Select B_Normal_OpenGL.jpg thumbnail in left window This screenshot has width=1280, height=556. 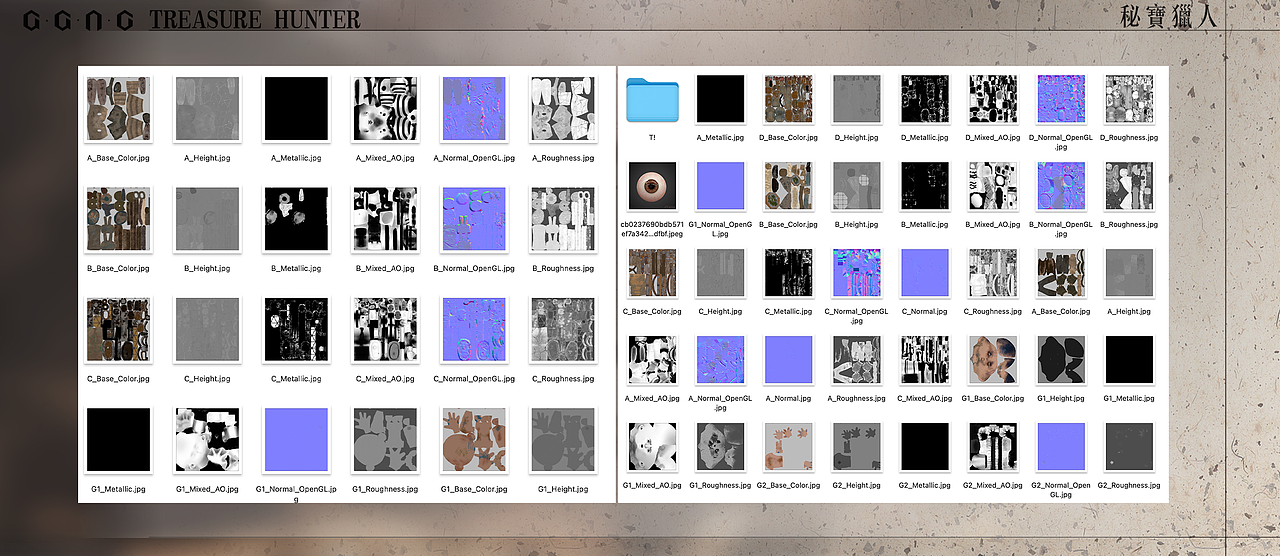pos(473,219)
